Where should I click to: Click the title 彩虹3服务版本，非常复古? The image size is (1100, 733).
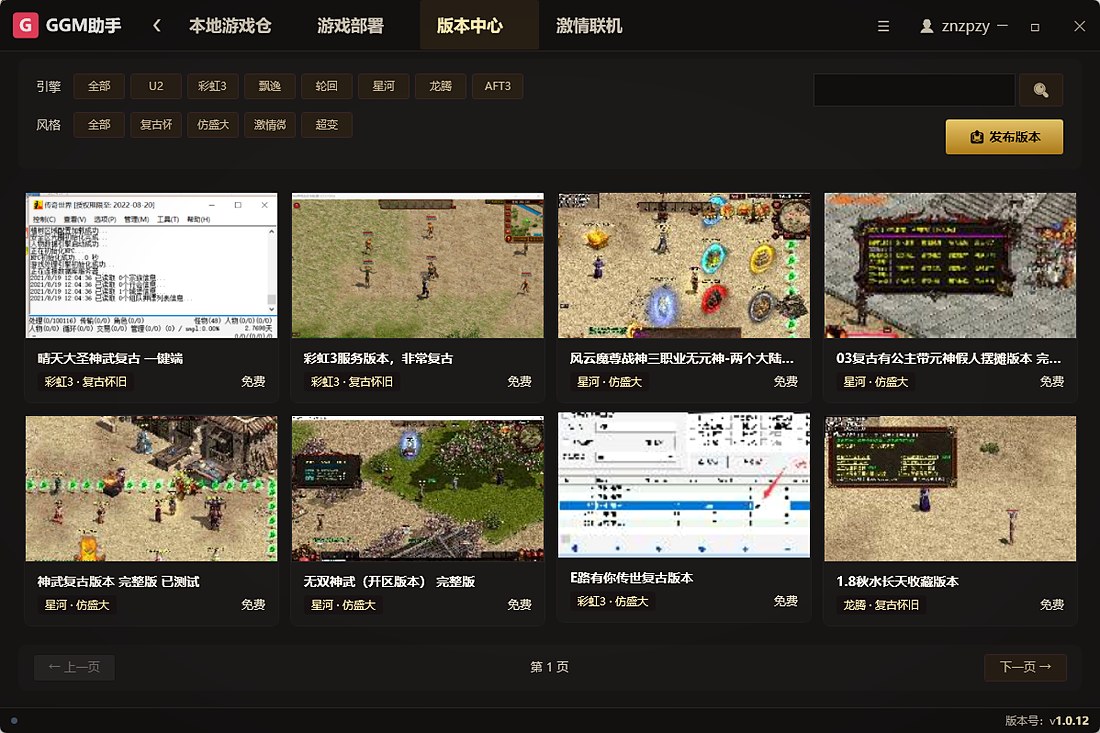click(378, 358)
